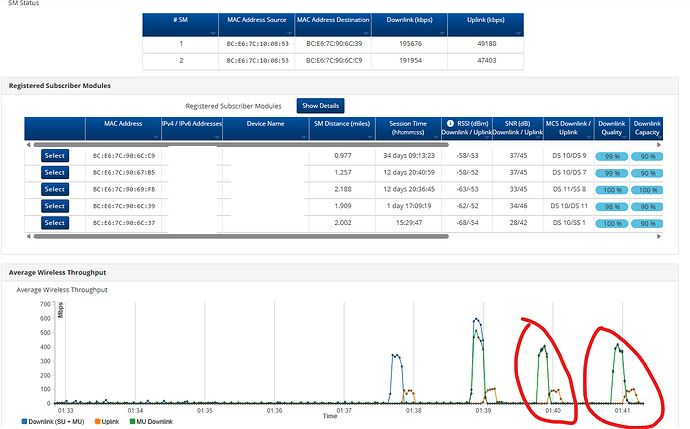
Task: Select the subscriber module ending 6C:39
Action: [54, 206]
